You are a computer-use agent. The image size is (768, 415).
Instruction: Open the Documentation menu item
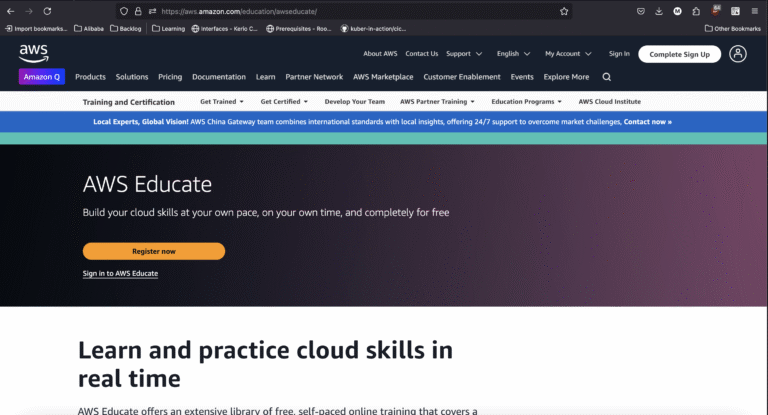point(219,77)
